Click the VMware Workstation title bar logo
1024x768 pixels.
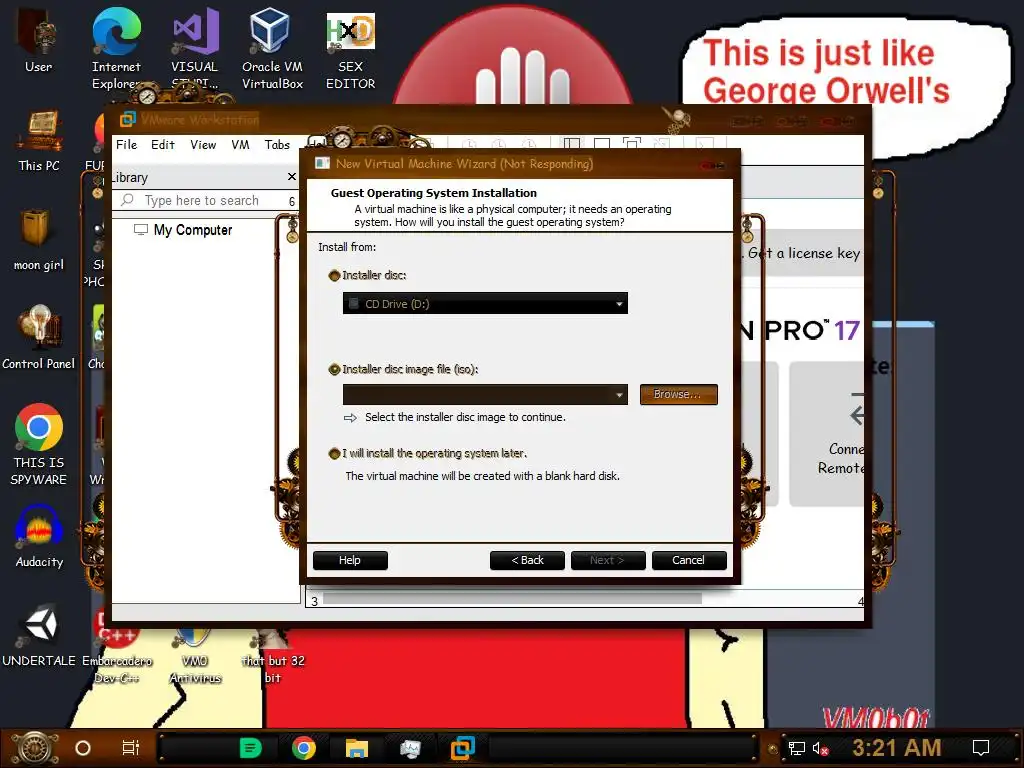127,119
